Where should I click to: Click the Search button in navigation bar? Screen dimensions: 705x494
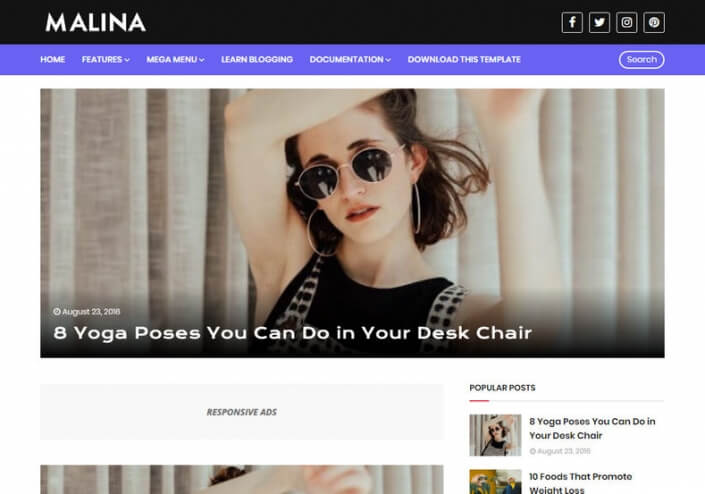[642, 60]
